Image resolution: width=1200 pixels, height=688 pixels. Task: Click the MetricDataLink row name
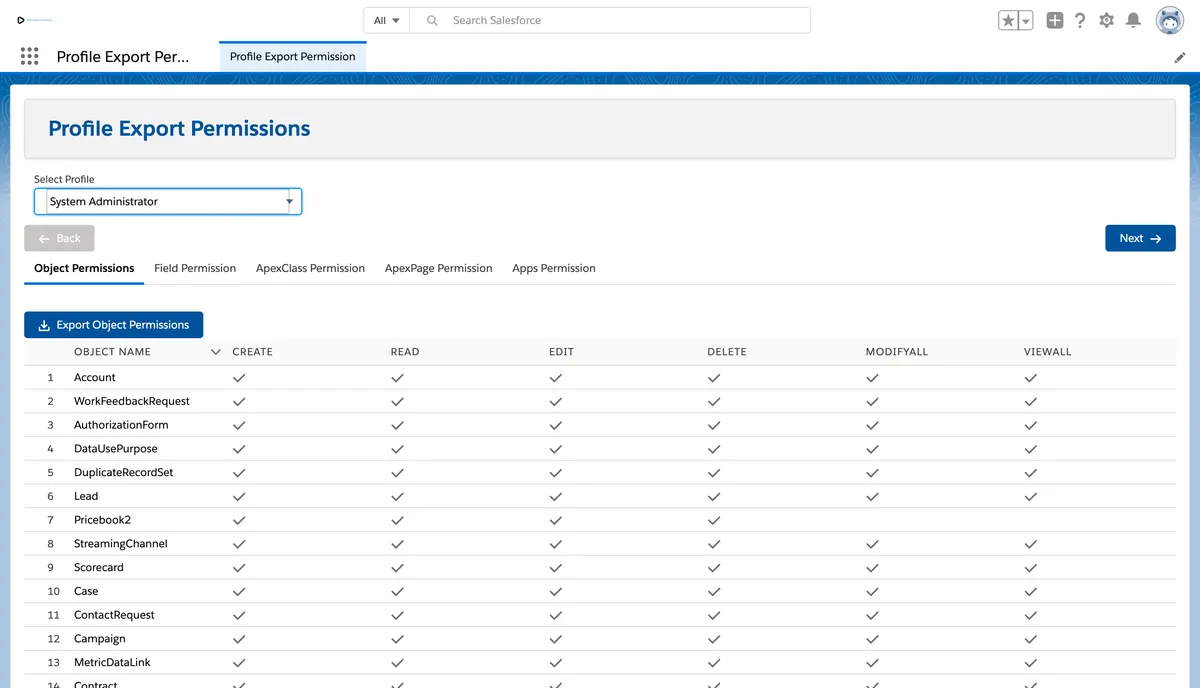112,662
